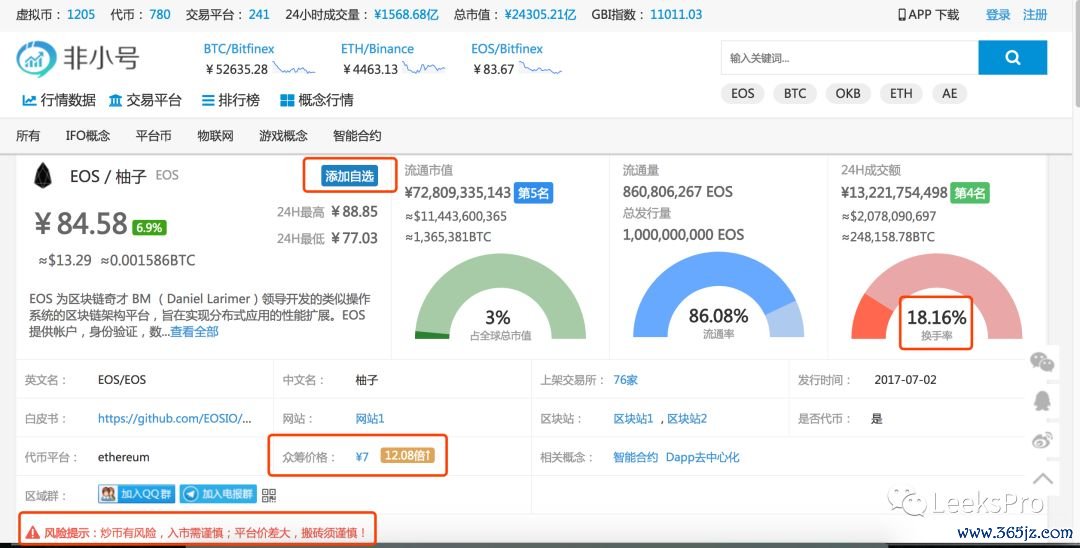
Task: Click the 第5名 ranking badge
Action: click(x=534, y=193)
